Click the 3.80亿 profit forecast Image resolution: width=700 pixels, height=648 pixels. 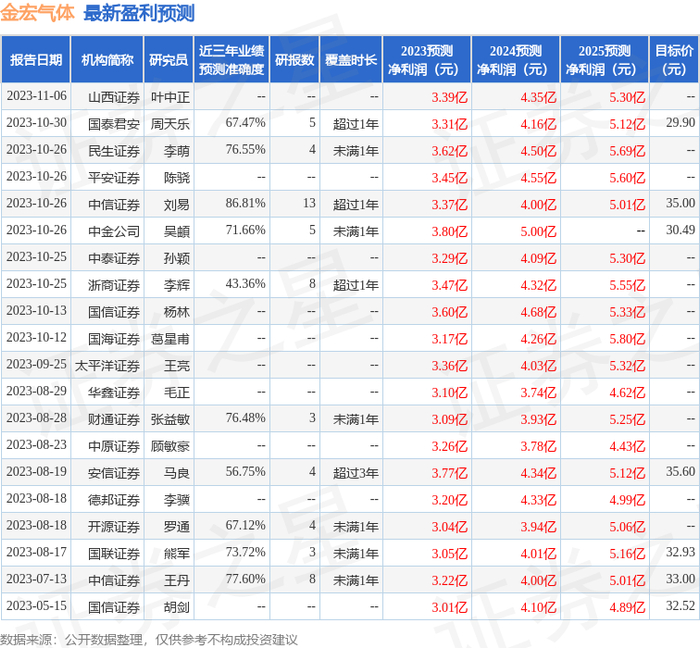tap(449, 232)
